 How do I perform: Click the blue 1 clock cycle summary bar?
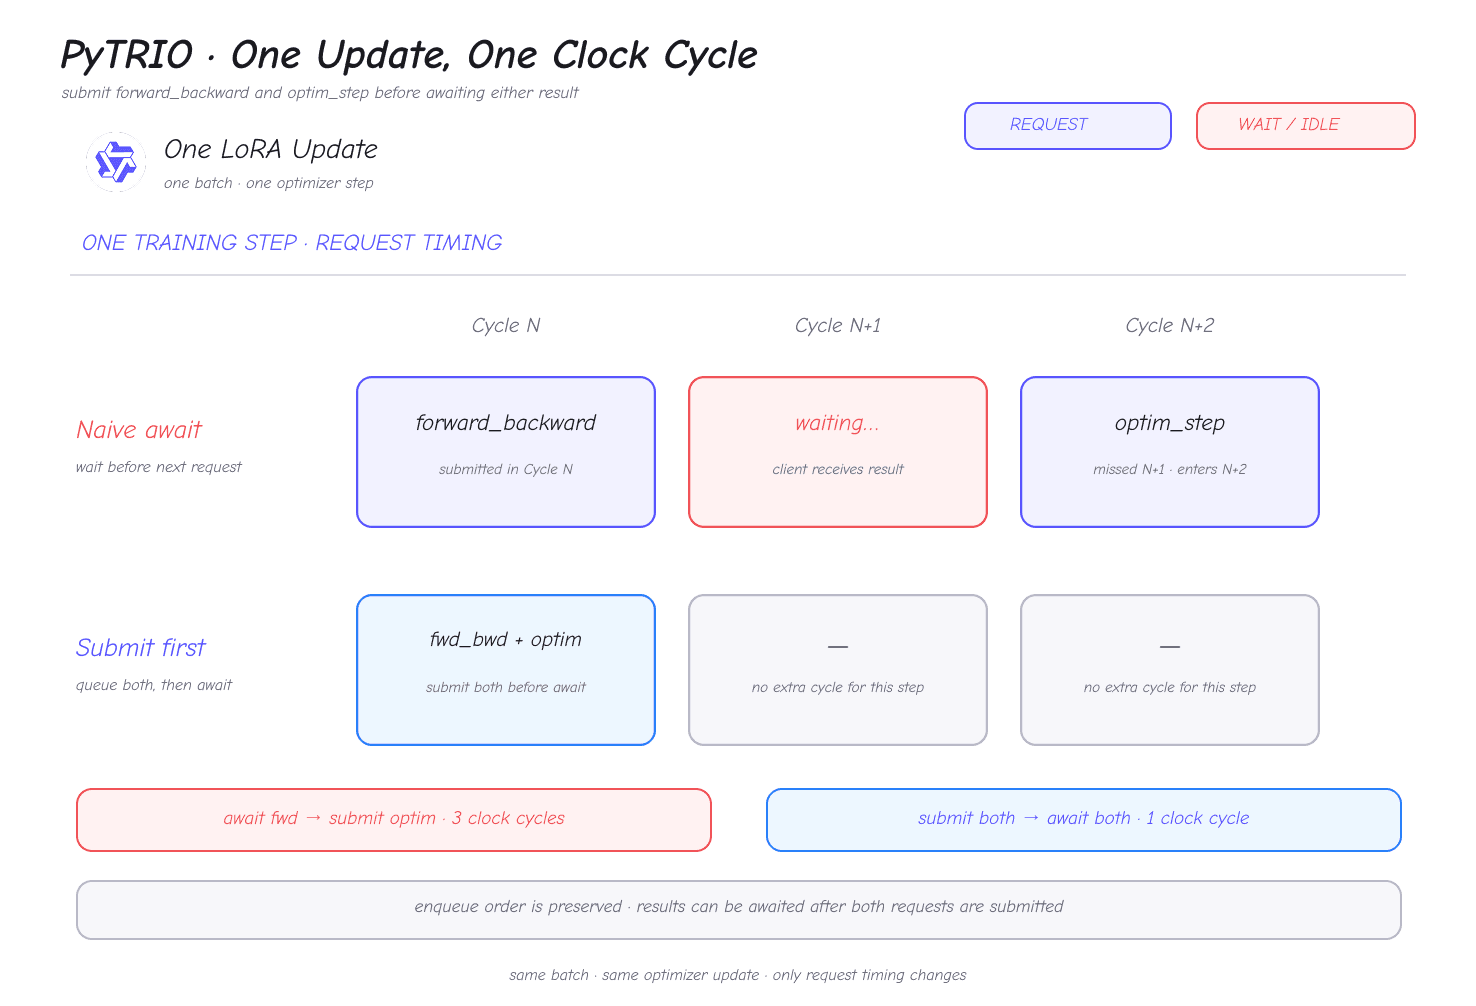pos(1084,820)
